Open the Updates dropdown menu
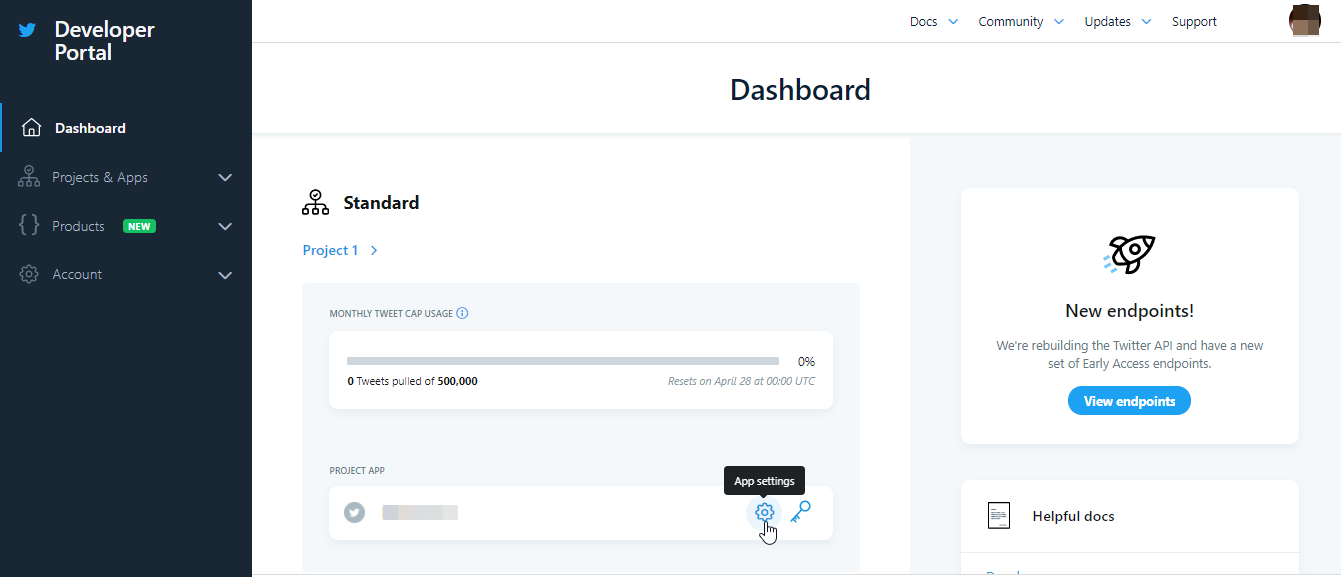Screen dimensions: 1341x577 tap(1118, 21)
